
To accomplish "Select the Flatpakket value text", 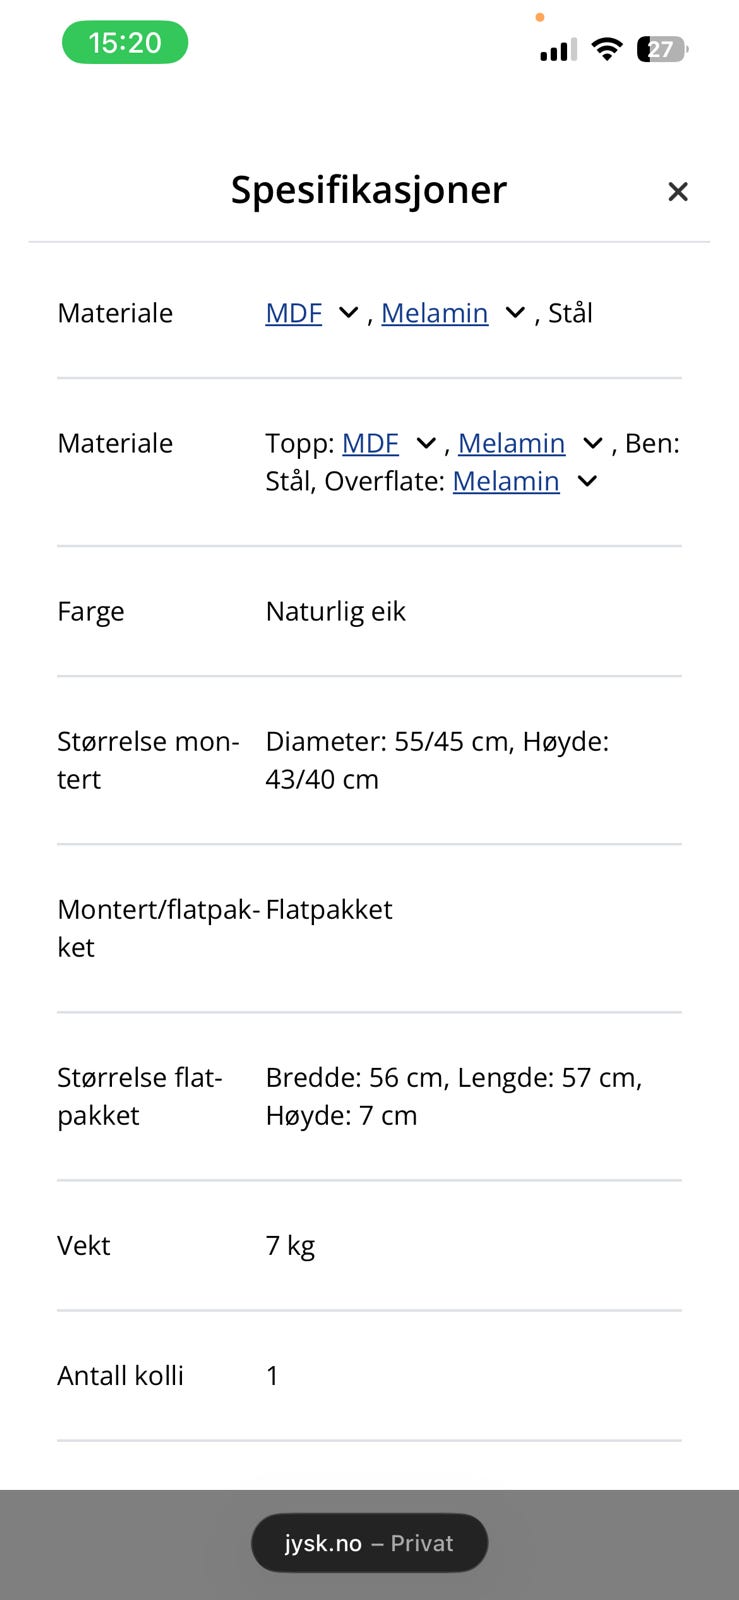I will point(329,909).
